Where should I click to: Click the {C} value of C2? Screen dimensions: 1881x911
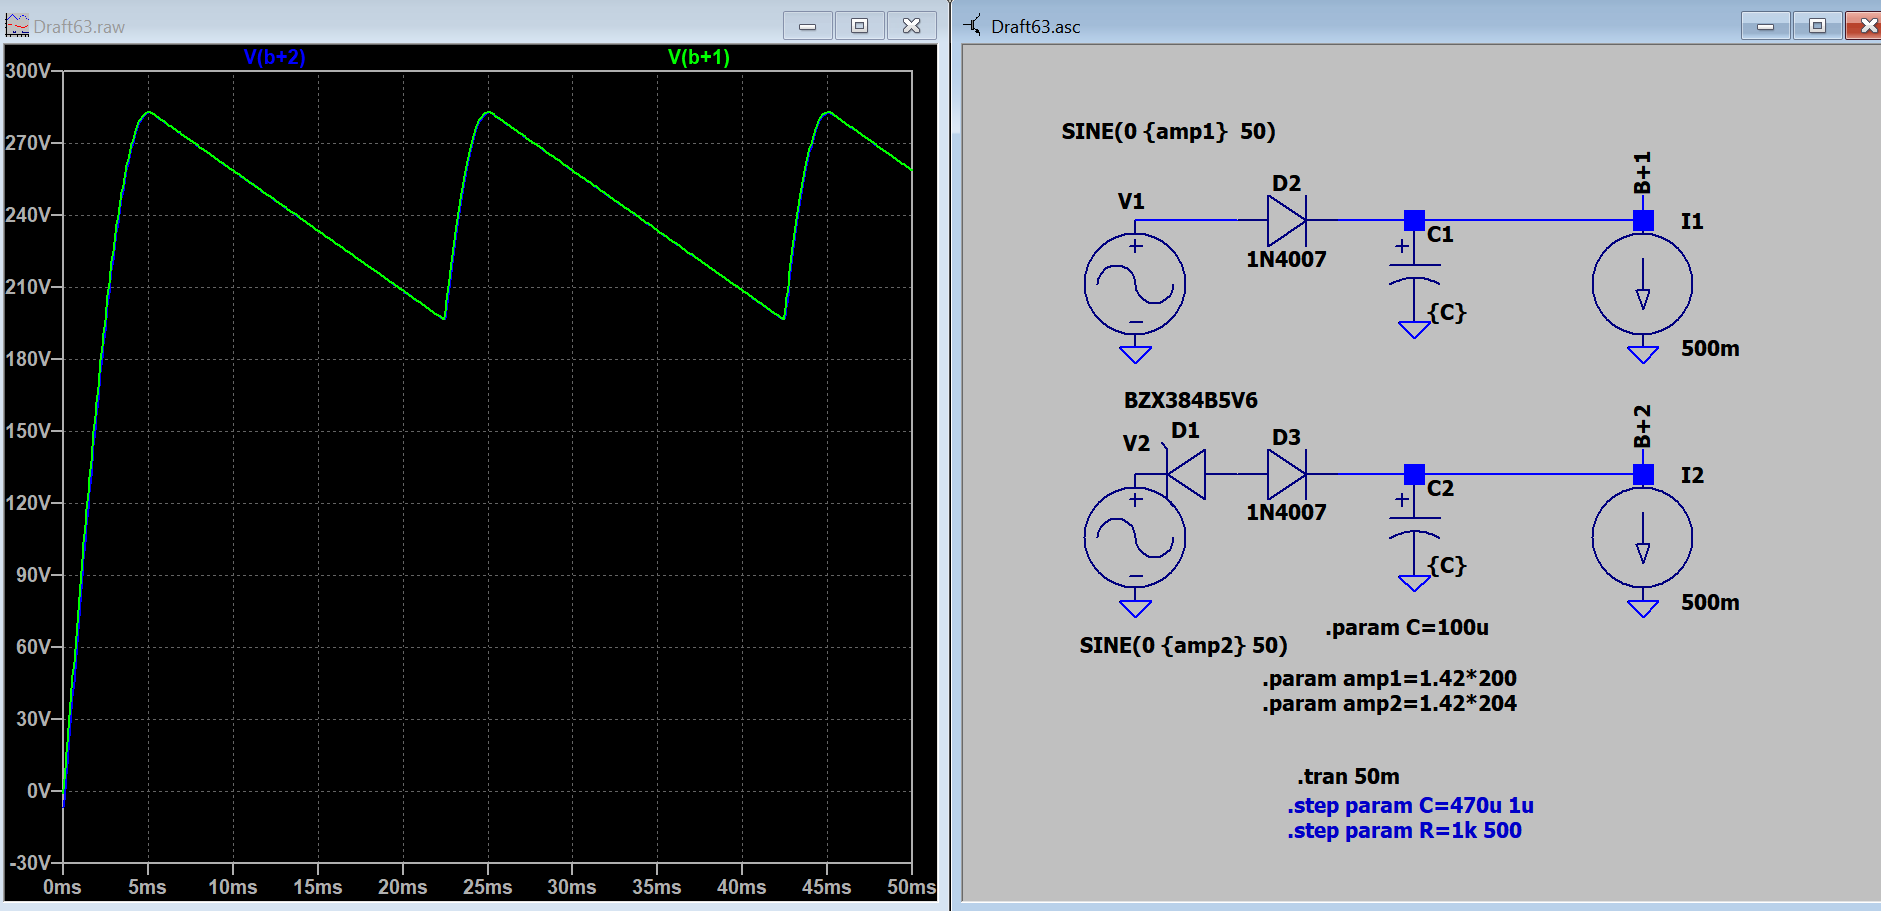[1447, 565]
